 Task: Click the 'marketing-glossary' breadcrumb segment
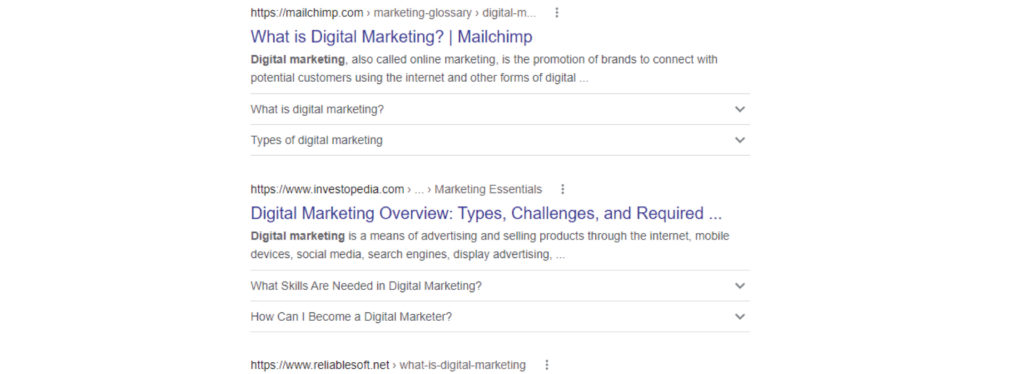[423, 12]
